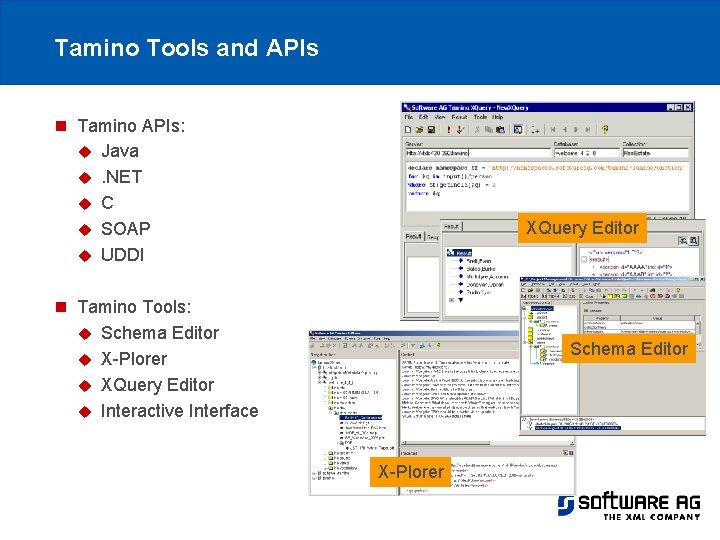720x540 pixels.
Task: Click Save diskette icon in XQuery toolbar
Action: click(x=431, y=130)
